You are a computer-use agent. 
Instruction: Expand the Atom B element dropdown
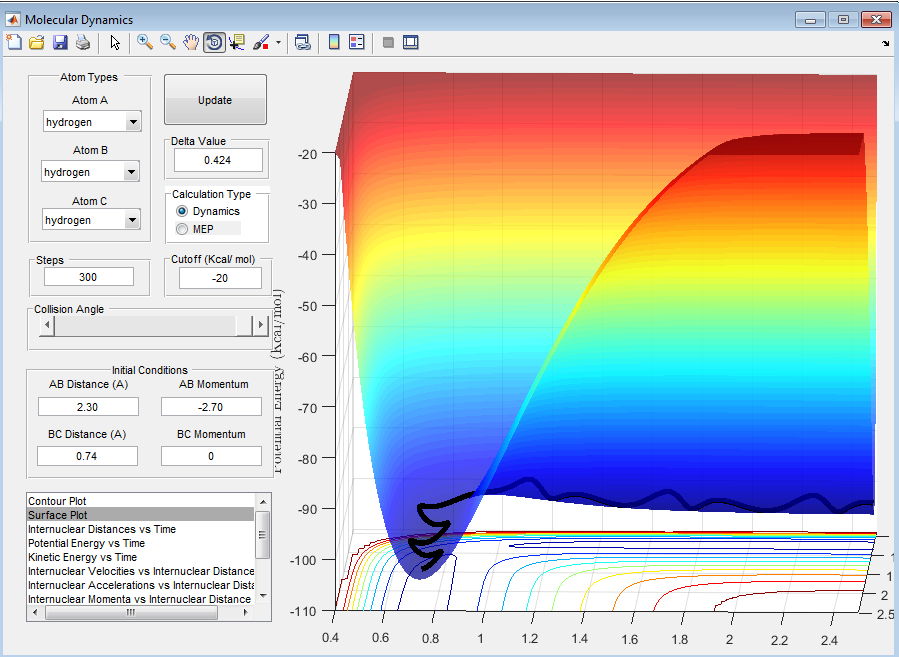(130, 172)
